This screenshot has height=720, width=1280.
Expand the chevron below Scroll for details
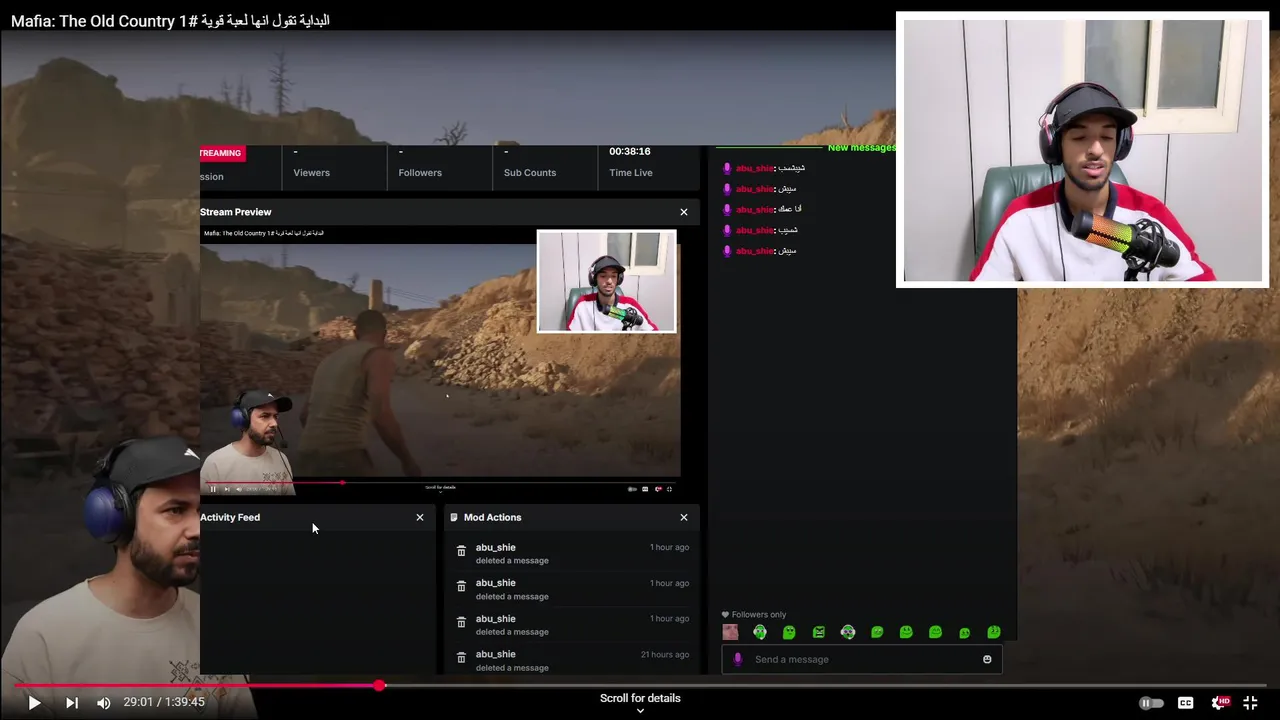640,711
